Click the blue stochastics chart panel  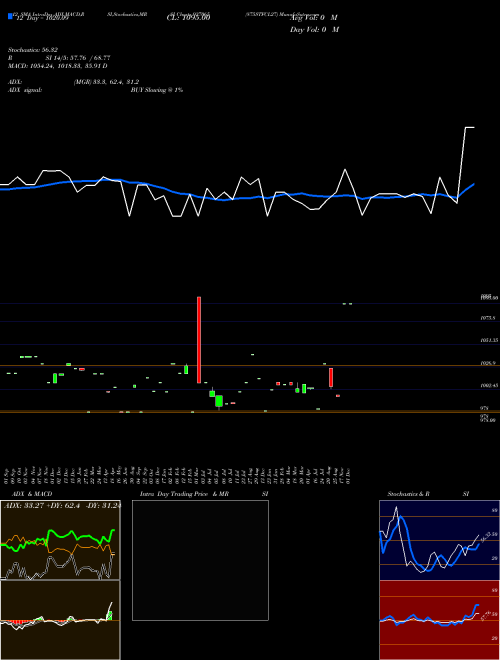tap(439, 540)
